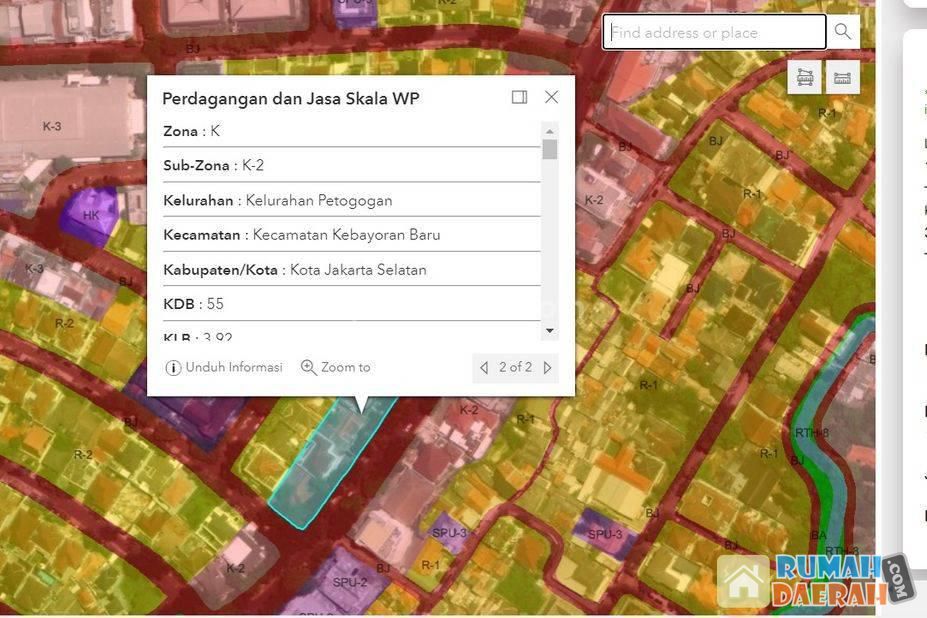Select the purple HK zone on map
The image size is (927, 618).
tap(88, 212)
